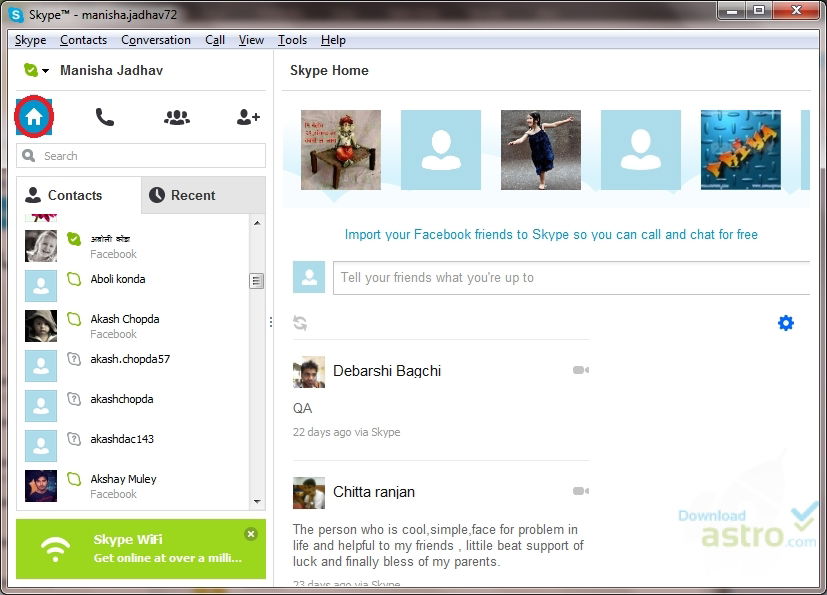The height and width of the screenshot is (595, 827).
Task: Switch to the Contacts tab
Action: click(x=79, y=195)
